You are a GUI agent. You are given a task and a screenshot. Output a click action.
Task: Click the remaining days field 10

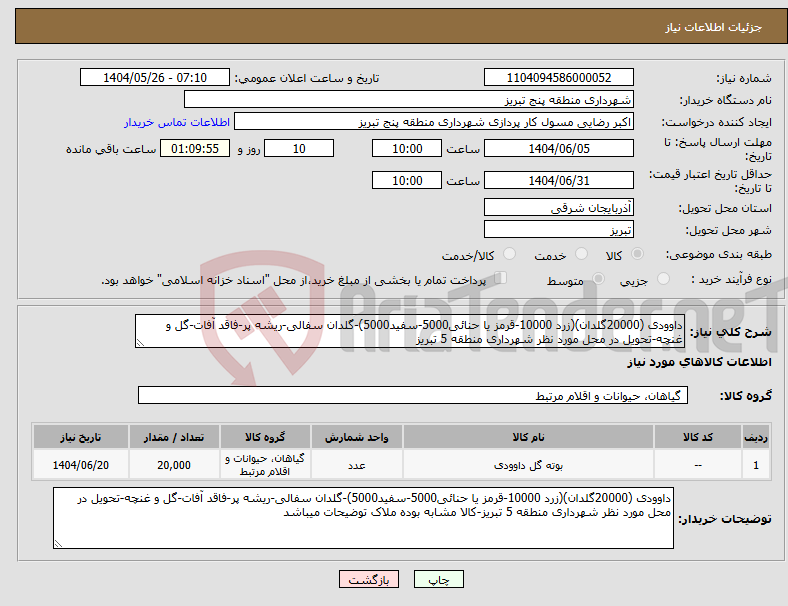[x=299, y=149]
